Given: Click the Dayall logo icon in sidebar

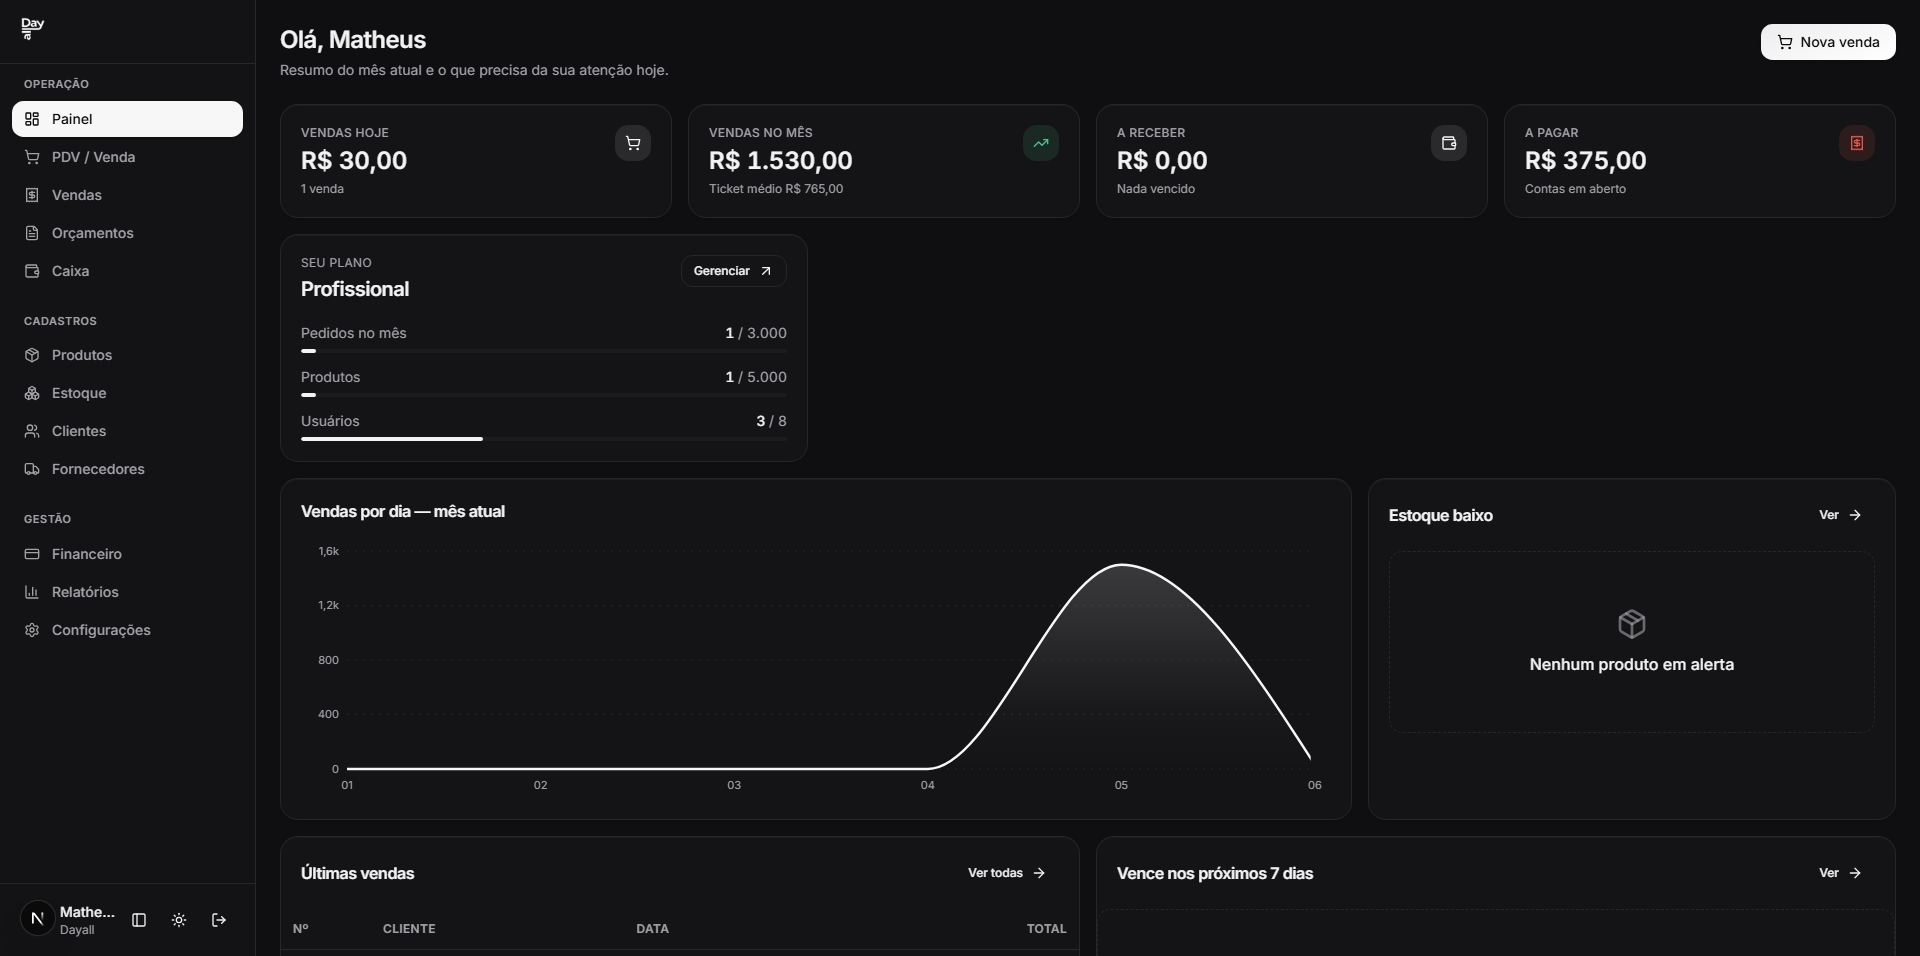Looking at the screenshot, I should [33, 29].
